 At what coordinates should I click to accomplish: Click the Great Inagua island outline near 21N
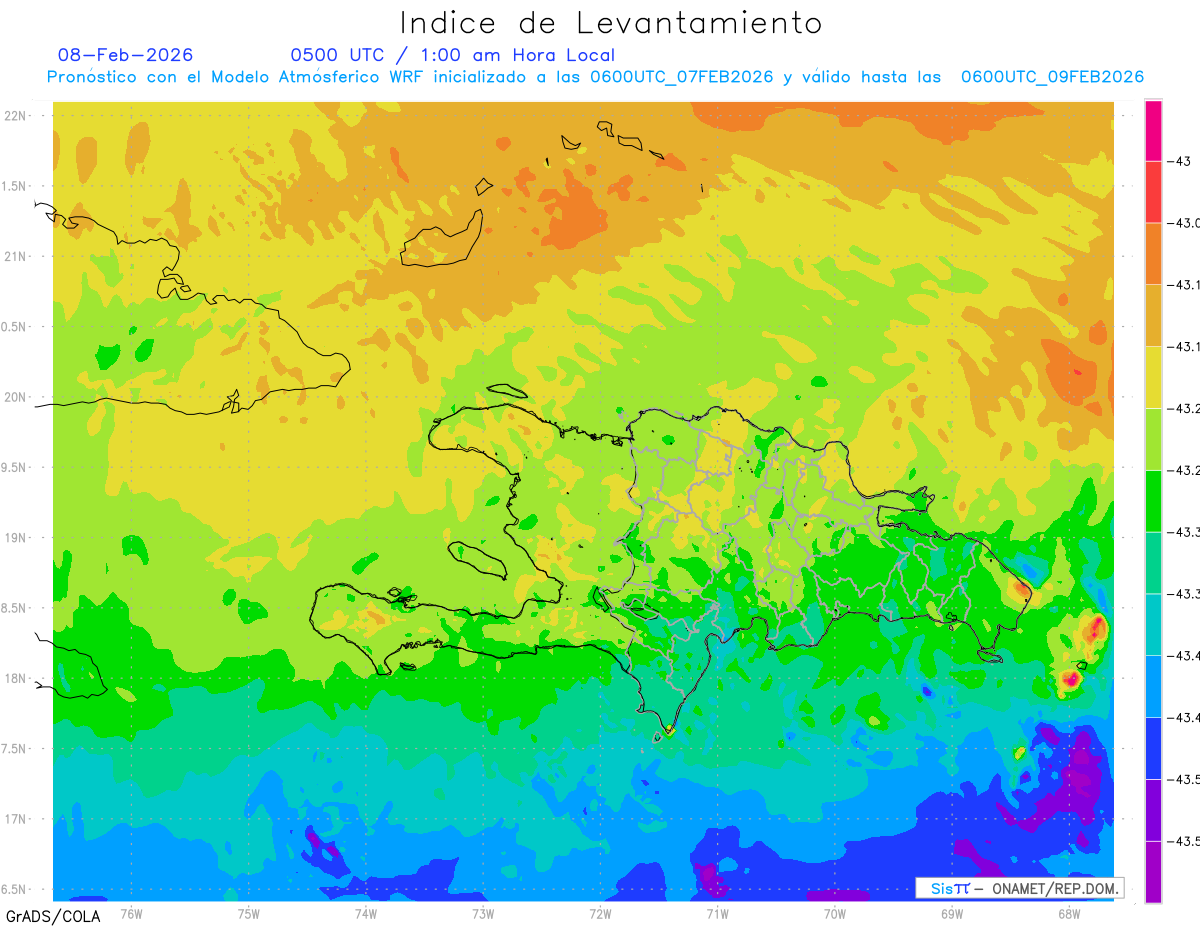tap(442, 240)
